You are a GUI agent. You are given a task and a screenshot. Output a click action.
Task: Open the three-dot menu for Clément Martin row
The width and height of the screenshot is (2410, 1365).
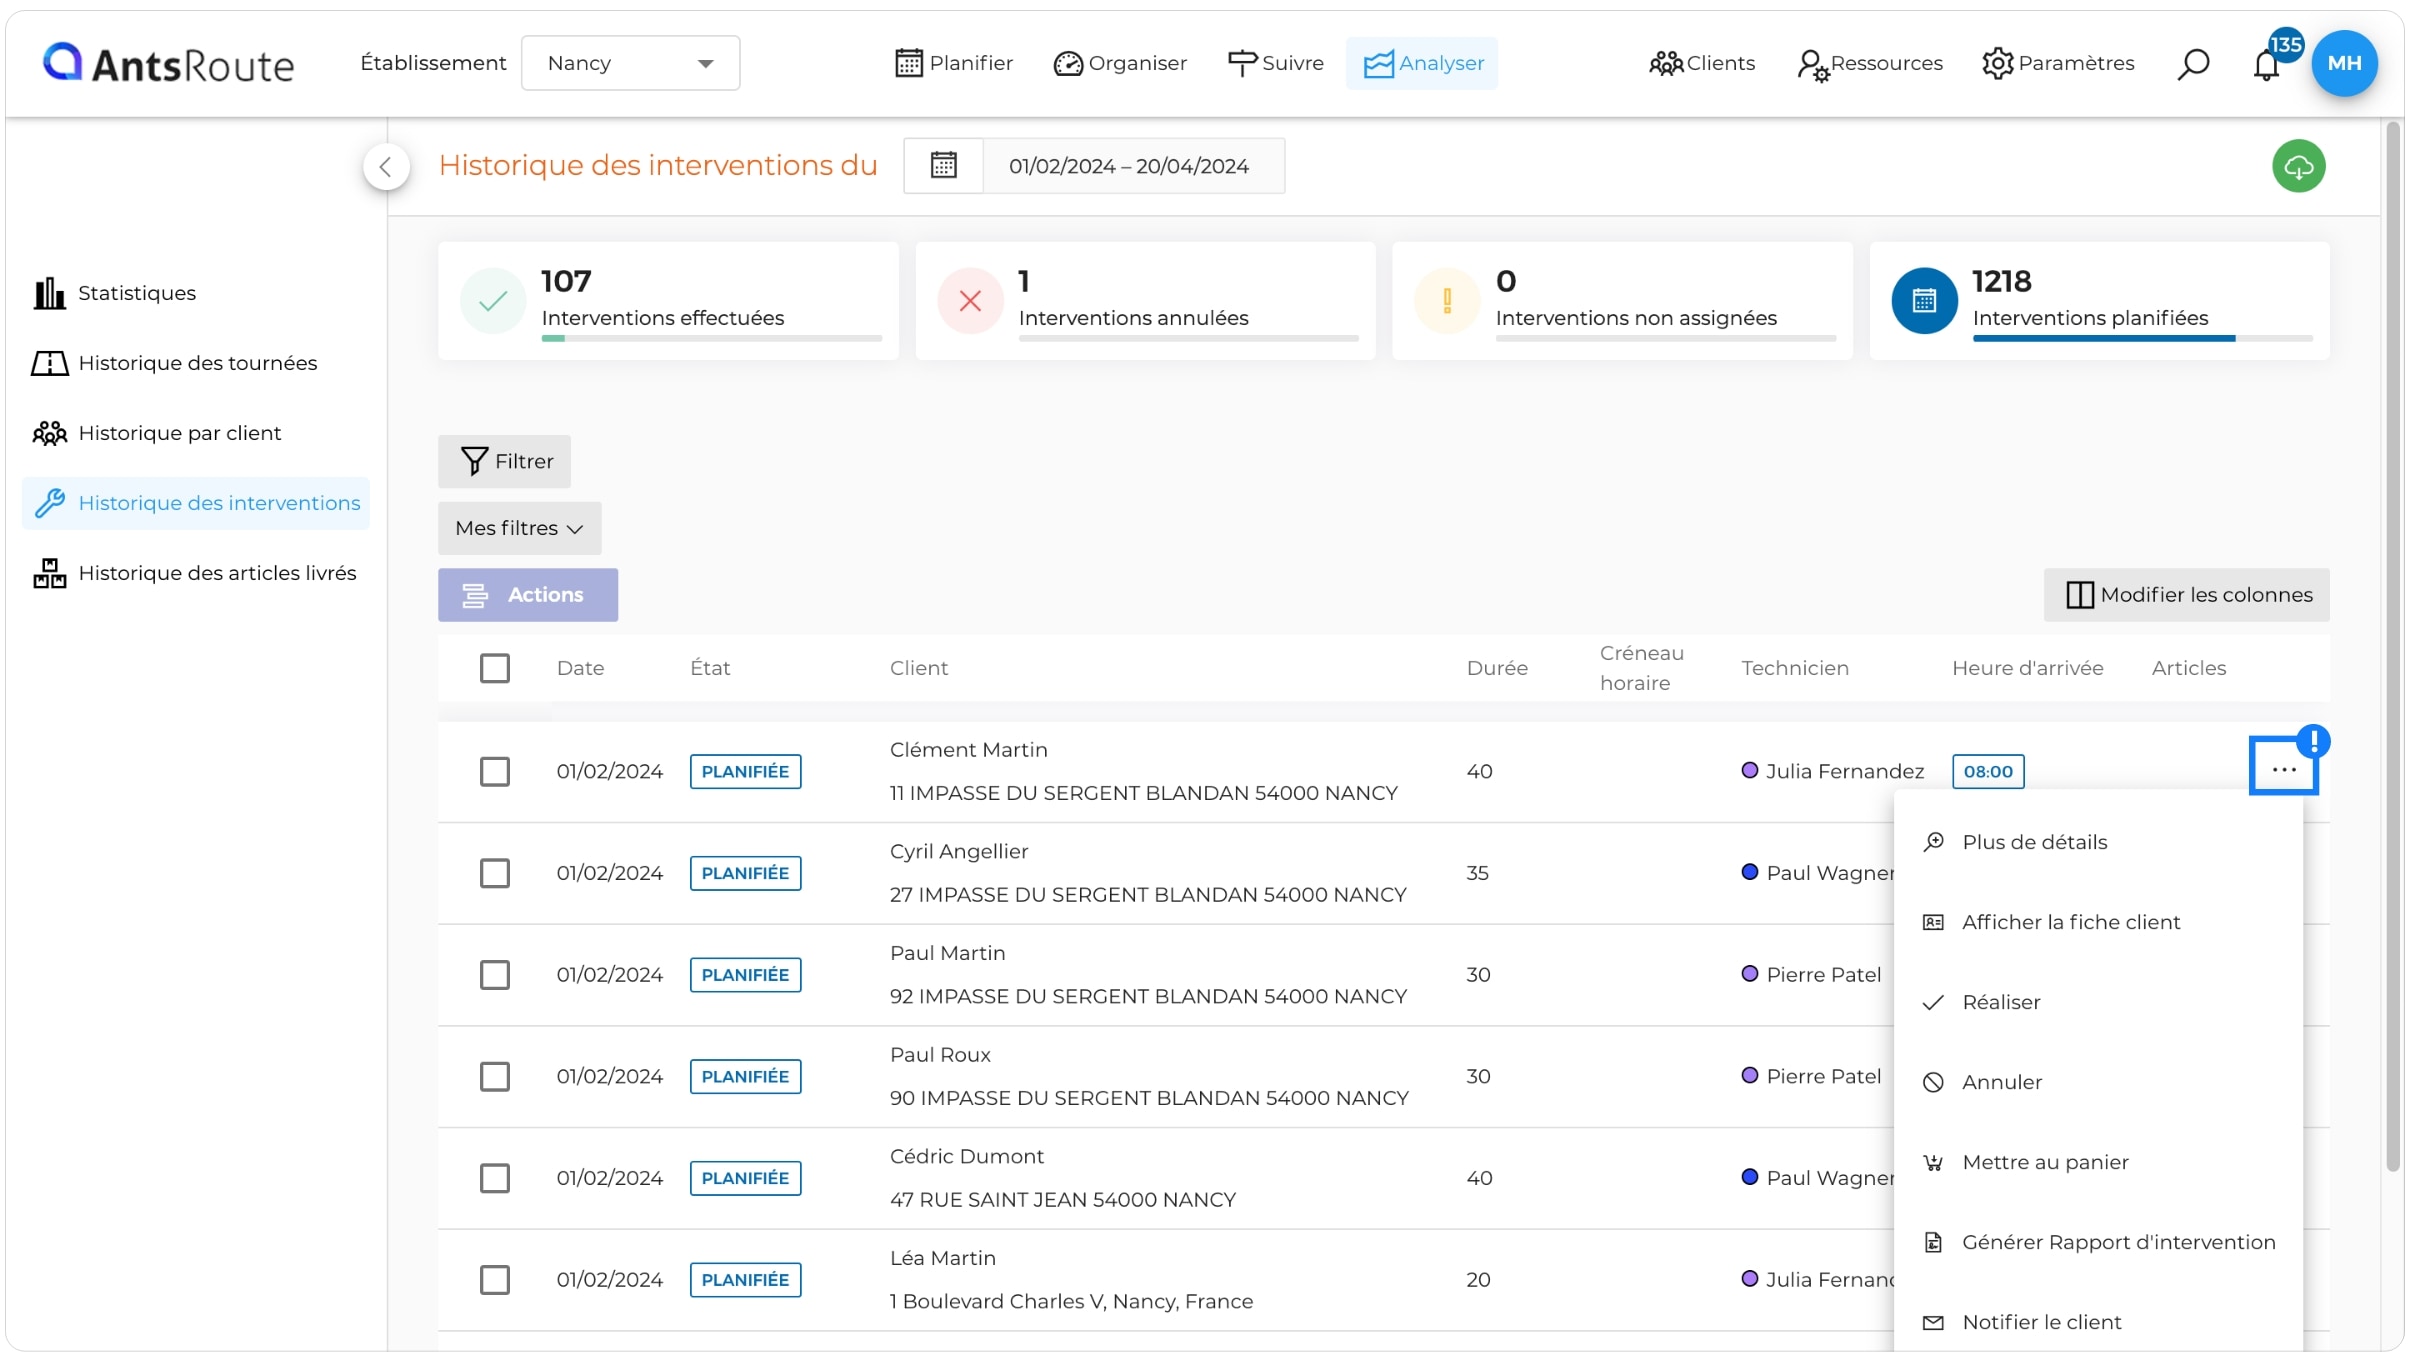[2283, 768]
